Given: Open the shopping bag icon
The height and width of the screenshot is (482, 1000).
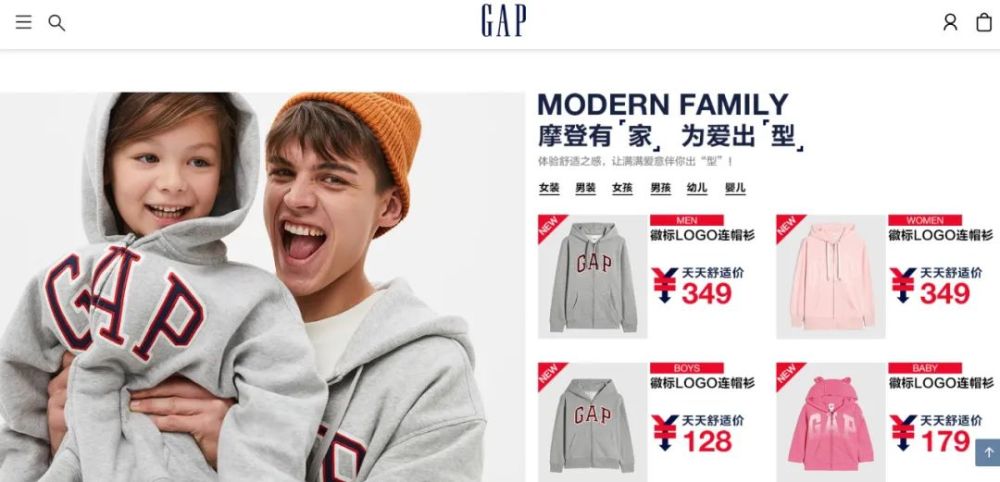Looking at the screenshot, I should 984,22.
